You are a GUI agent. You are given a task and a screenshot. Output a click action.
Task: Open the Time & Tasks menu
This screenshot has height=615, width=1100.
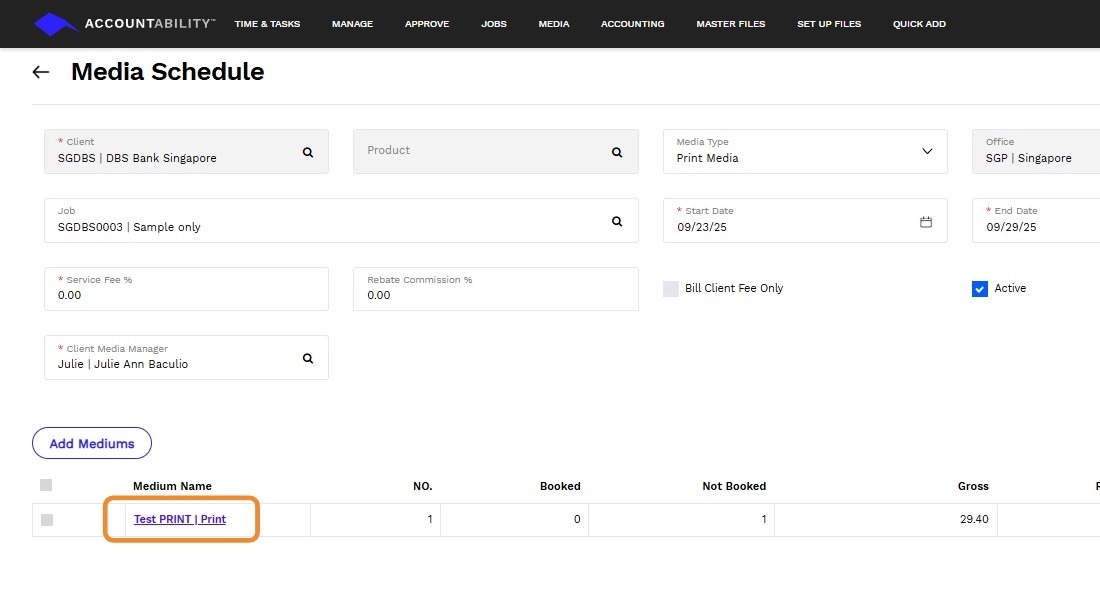[x=267, y=24]
